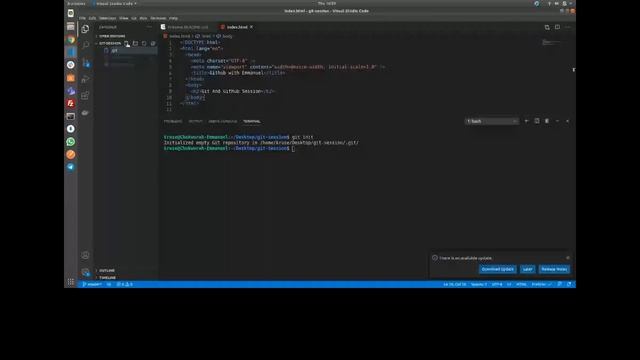The height and width of the screenshot is (360, 640).
Task: Click the open changes editor icon
Action: [547, 27]
